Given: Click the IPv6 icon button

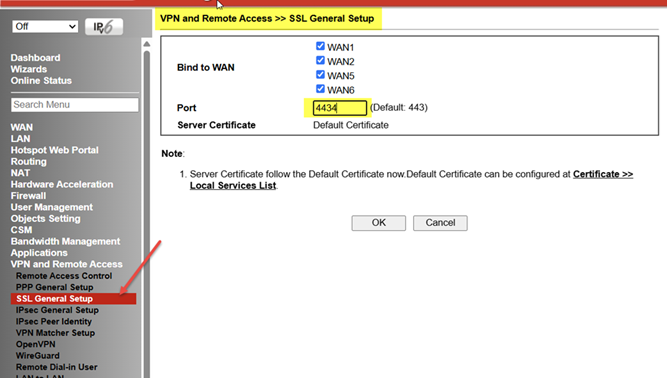Looking at the screenshot, I should tap(104, 27).
